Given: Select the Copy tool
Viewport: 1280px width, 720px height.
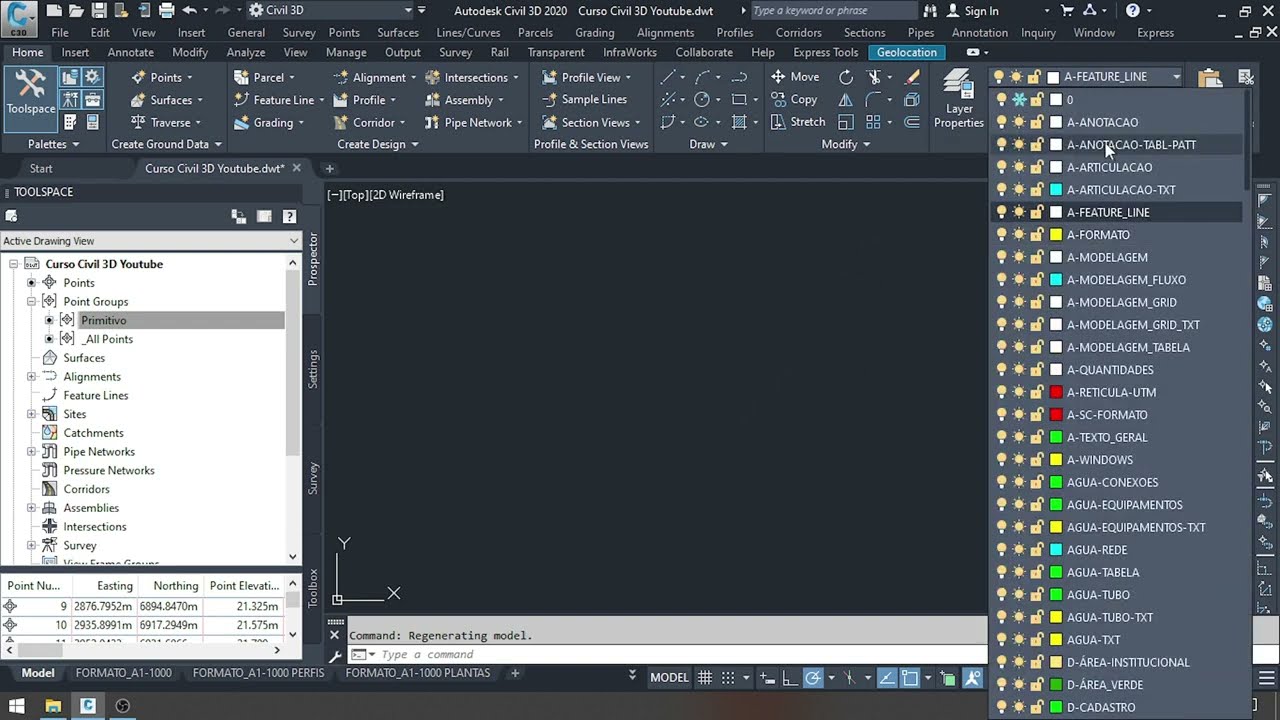Looking at the screenshot, I should click(x=795, y=100).
